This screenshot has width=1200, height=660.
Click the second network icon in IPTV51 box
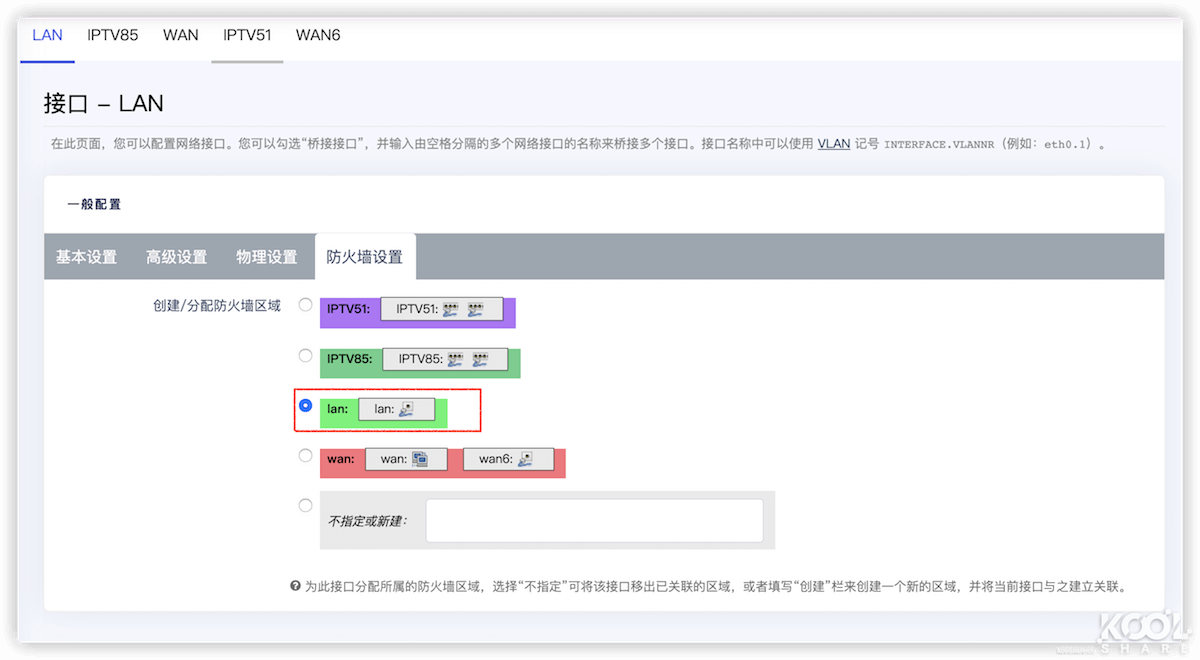pos(474,311)
